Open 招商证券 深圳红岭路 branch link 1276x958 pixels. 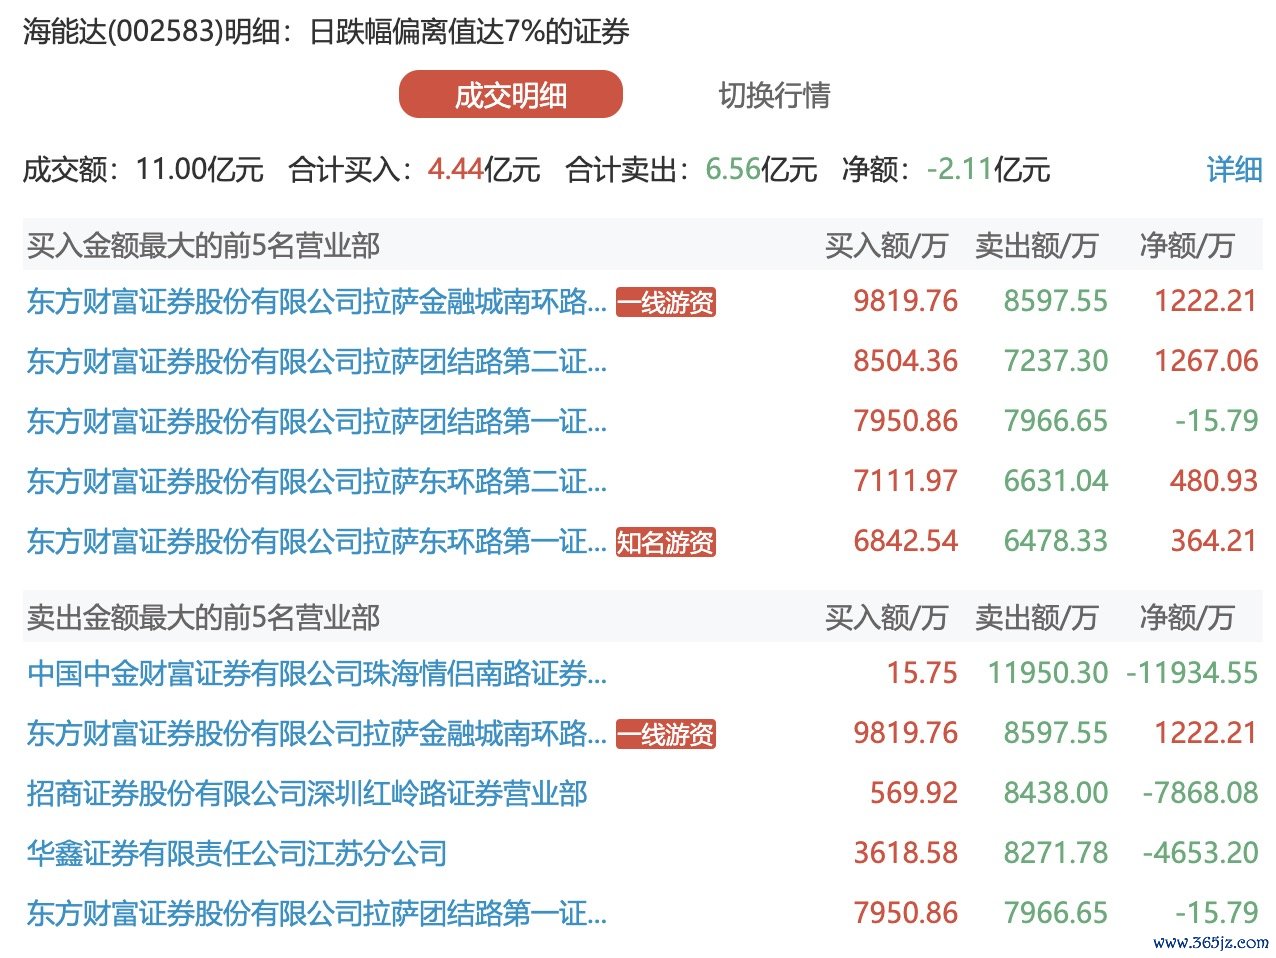click(306, 794)
